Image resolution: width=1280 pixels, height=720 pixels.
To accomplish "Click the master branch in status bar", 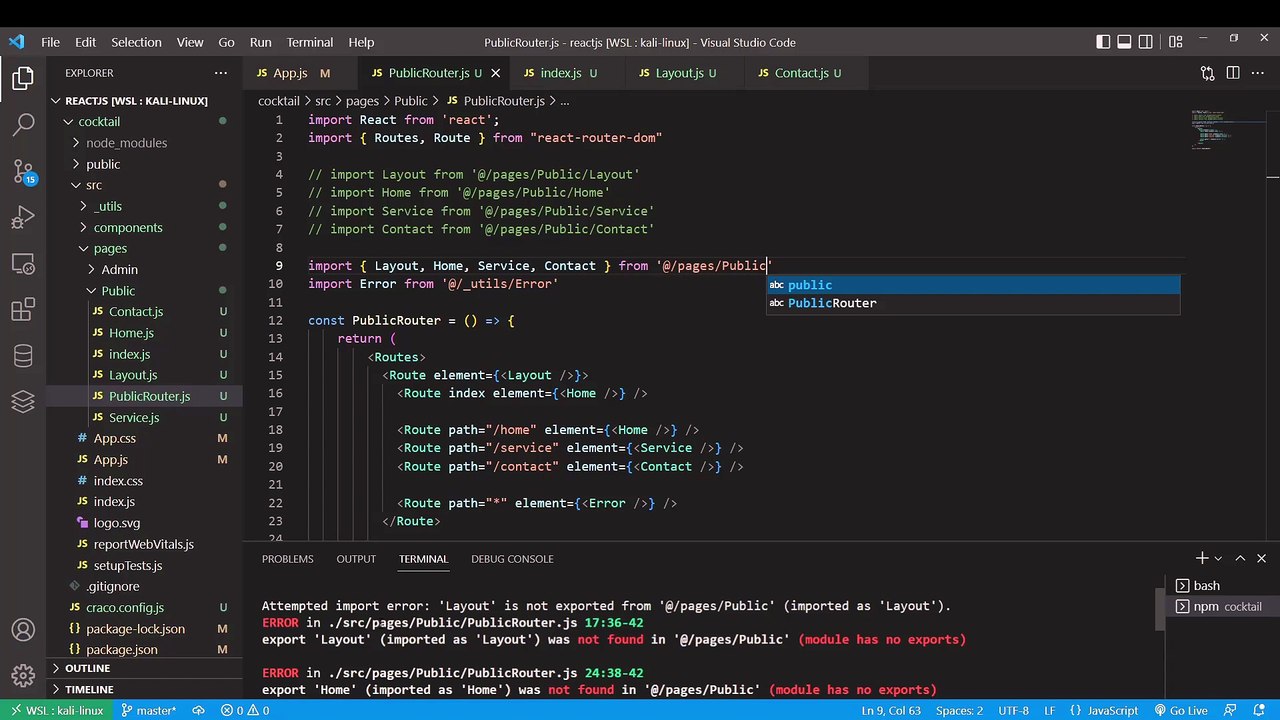I will [x=148, y=710].
